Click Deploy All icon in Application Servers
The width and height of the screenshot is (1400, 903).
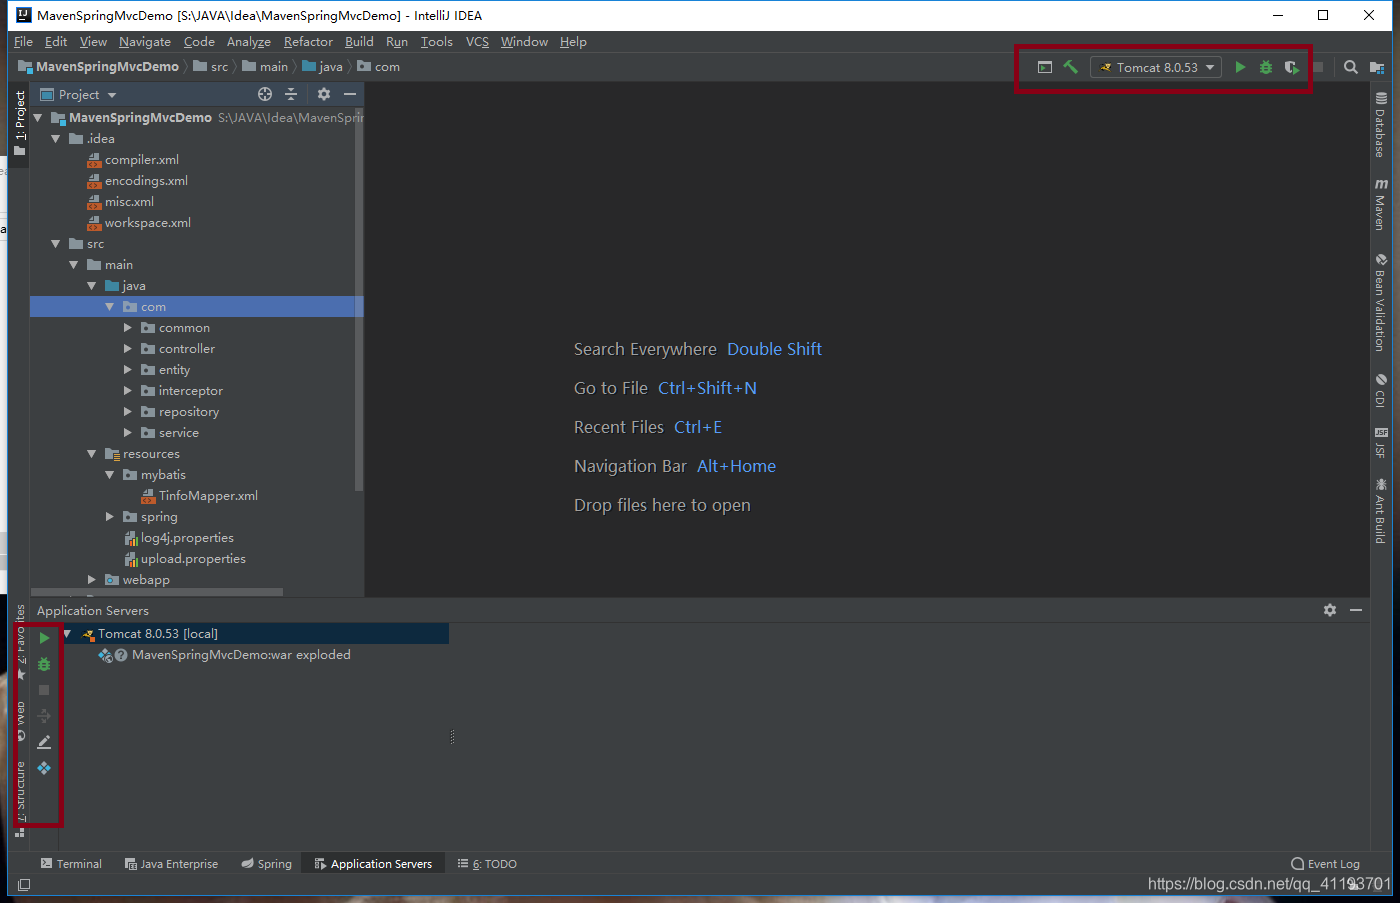click(x=44, y=716)
